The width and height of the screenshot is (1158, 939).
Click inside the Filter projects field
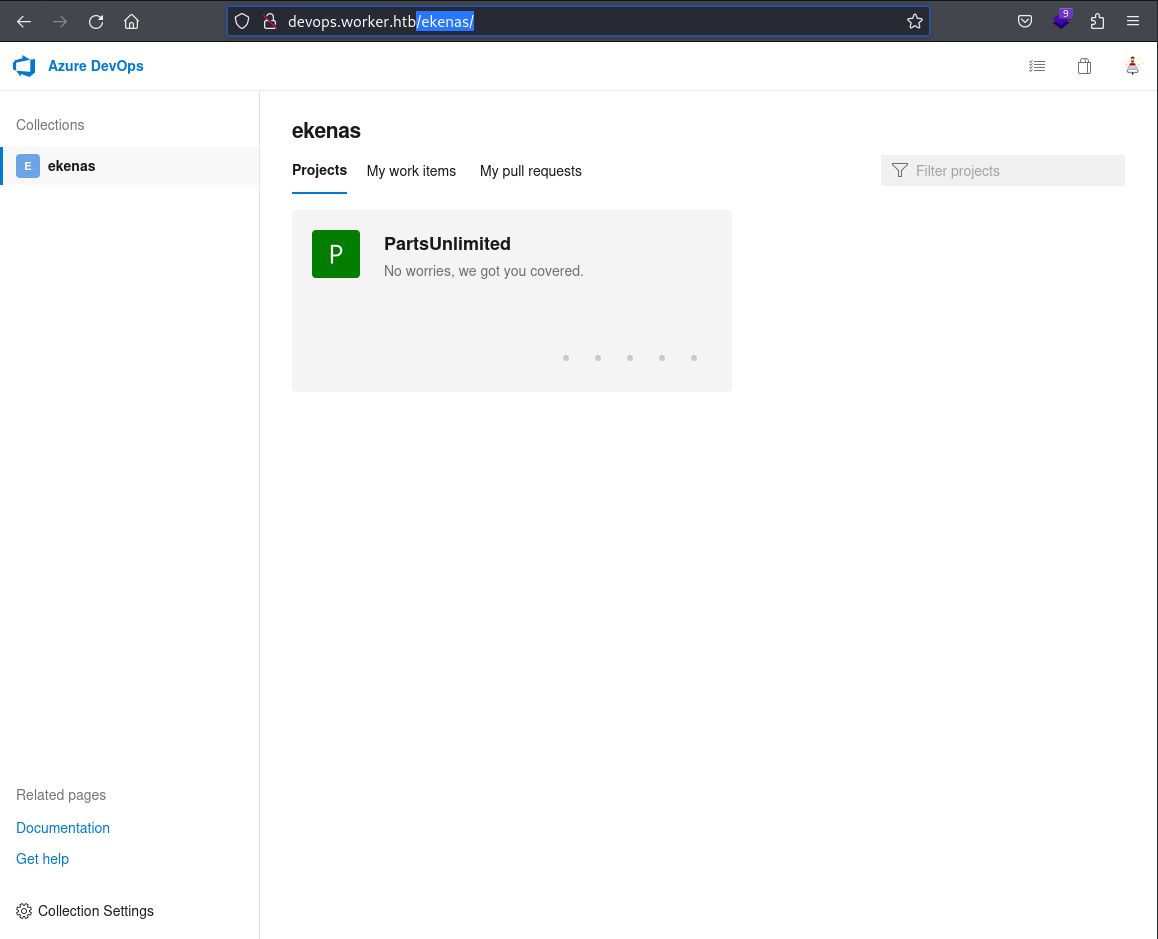pyautogui.click(x=1003, y=171)
